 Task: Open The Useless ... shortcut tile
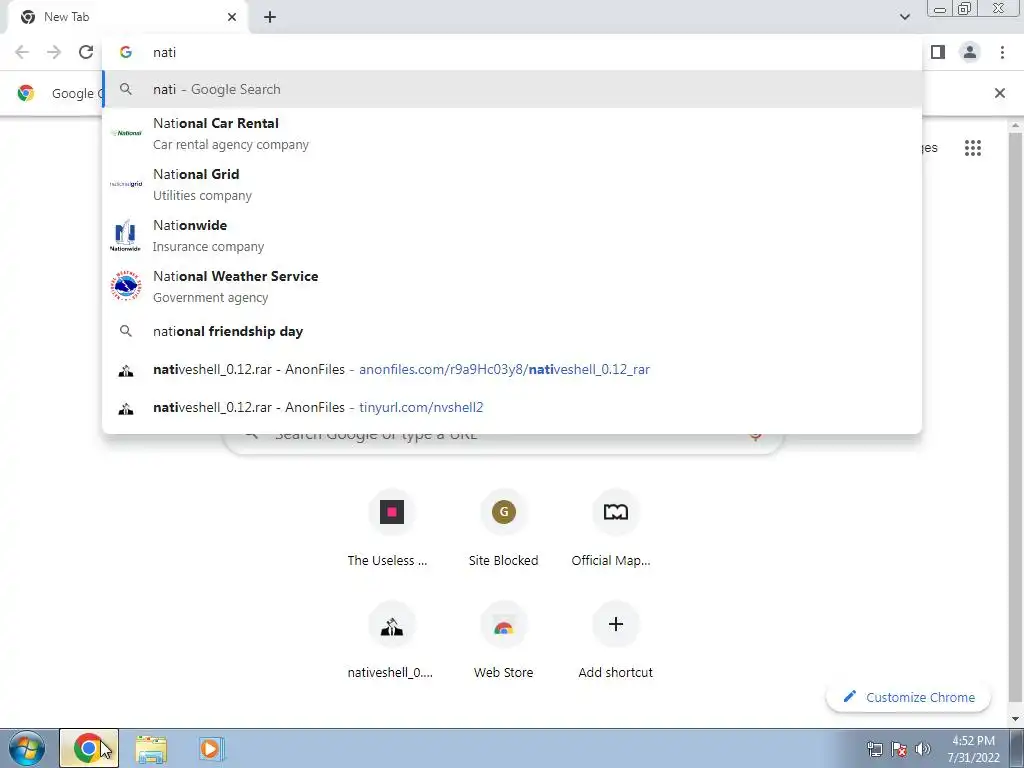391,529
